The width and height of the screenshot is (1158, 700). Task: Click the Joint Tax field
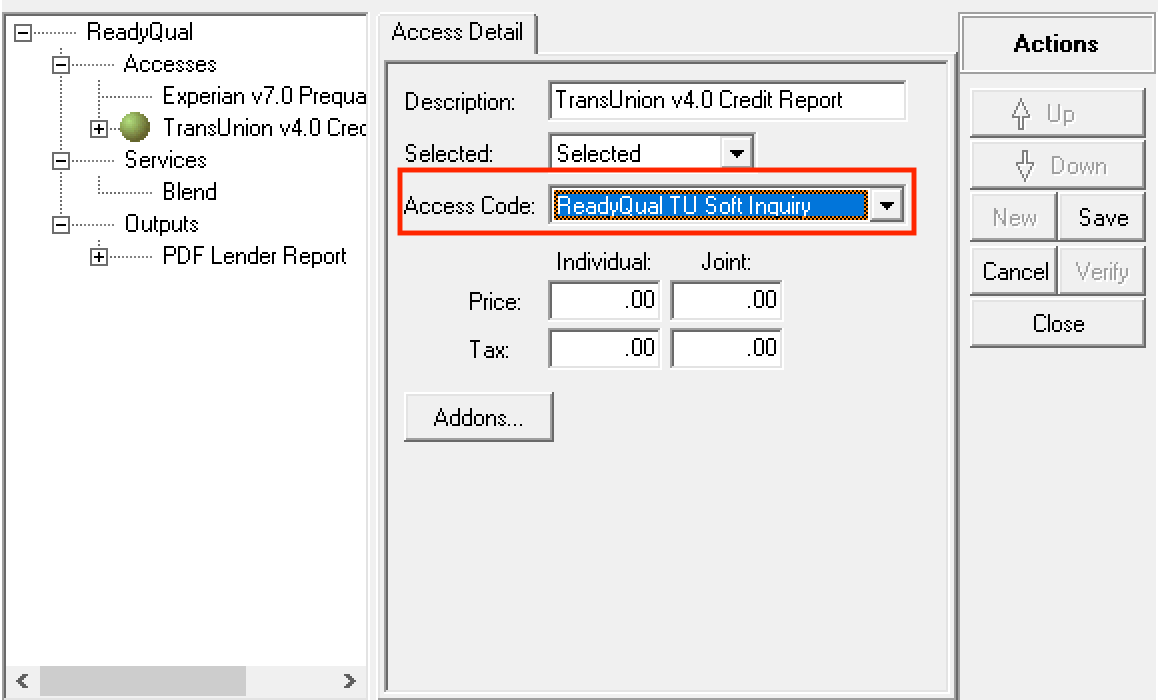726,349
